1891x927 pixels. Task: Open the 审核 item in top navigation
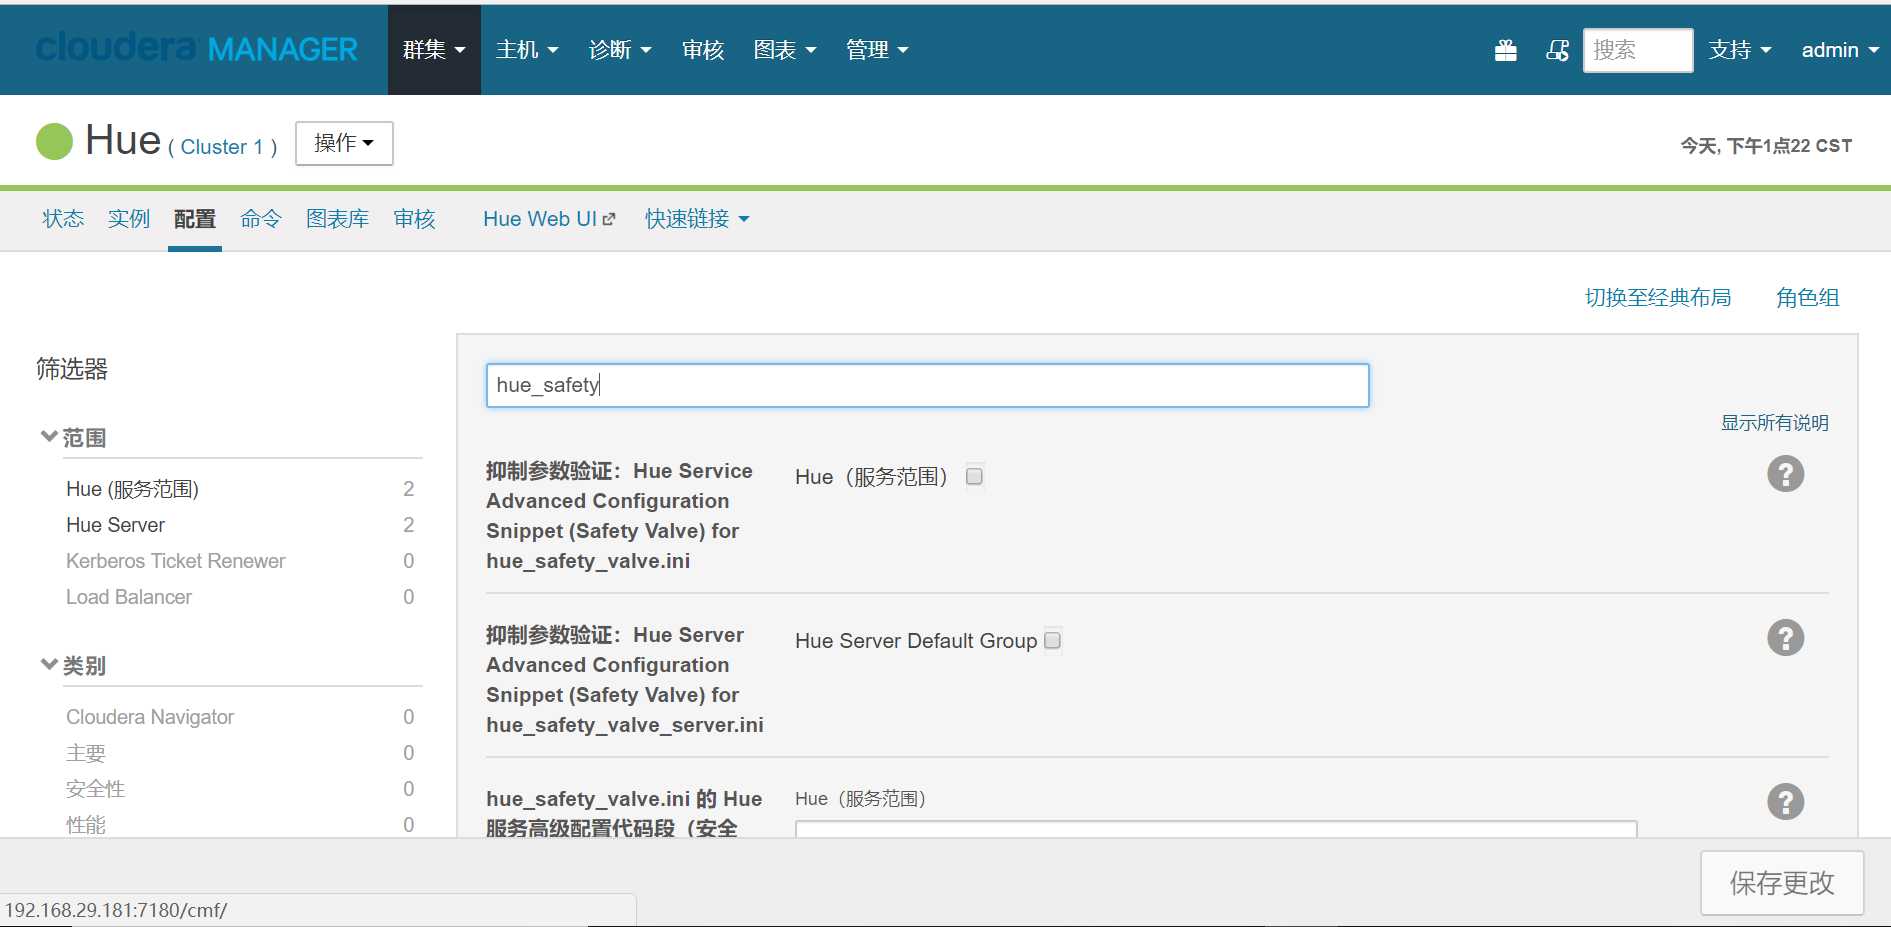pos(703,50)
